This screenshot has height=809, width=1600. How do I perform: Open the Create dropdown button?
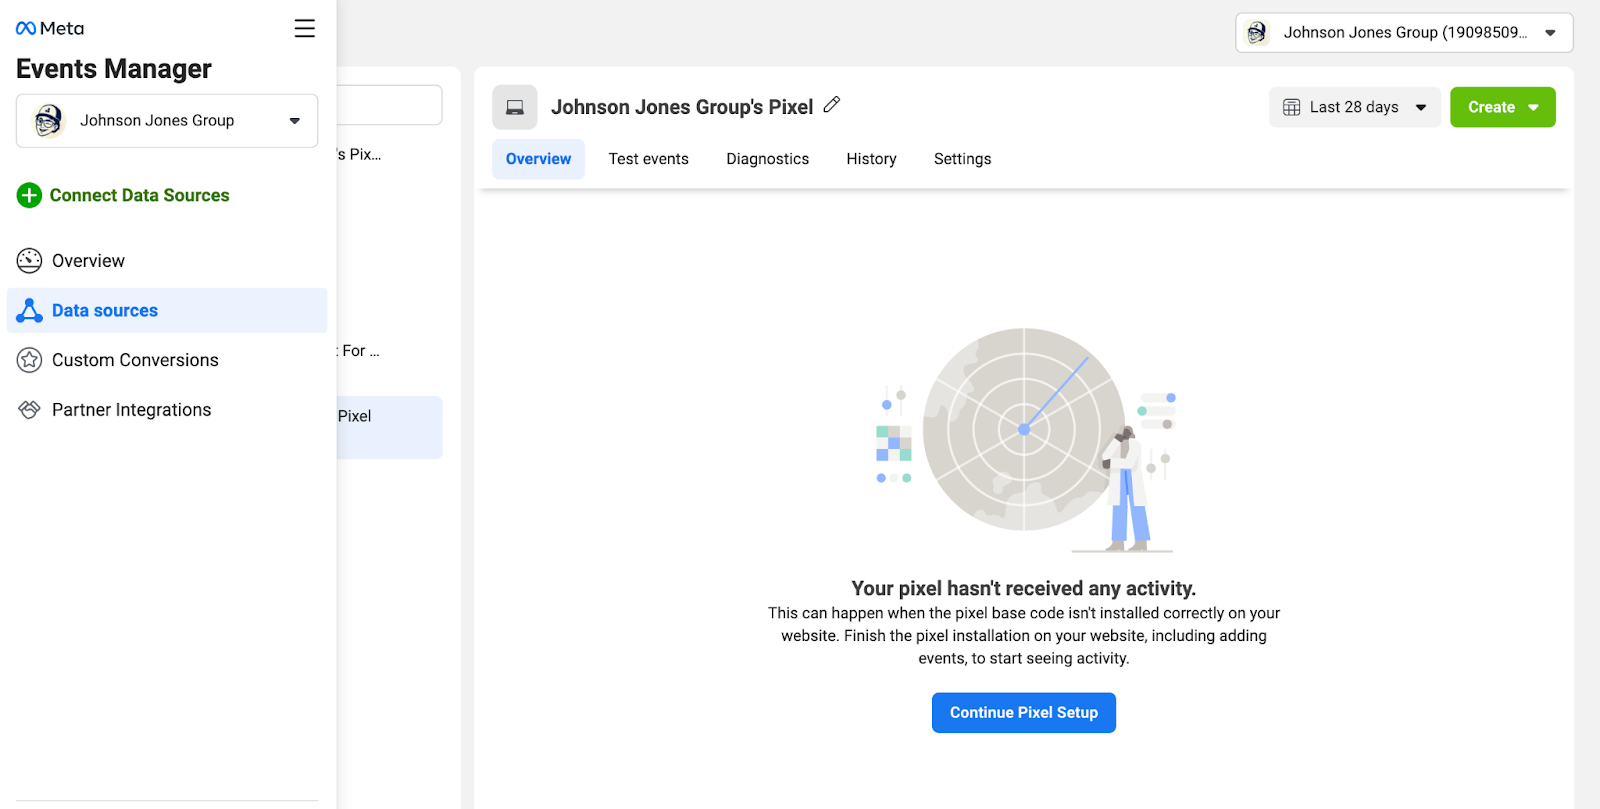coord(1503,107)
